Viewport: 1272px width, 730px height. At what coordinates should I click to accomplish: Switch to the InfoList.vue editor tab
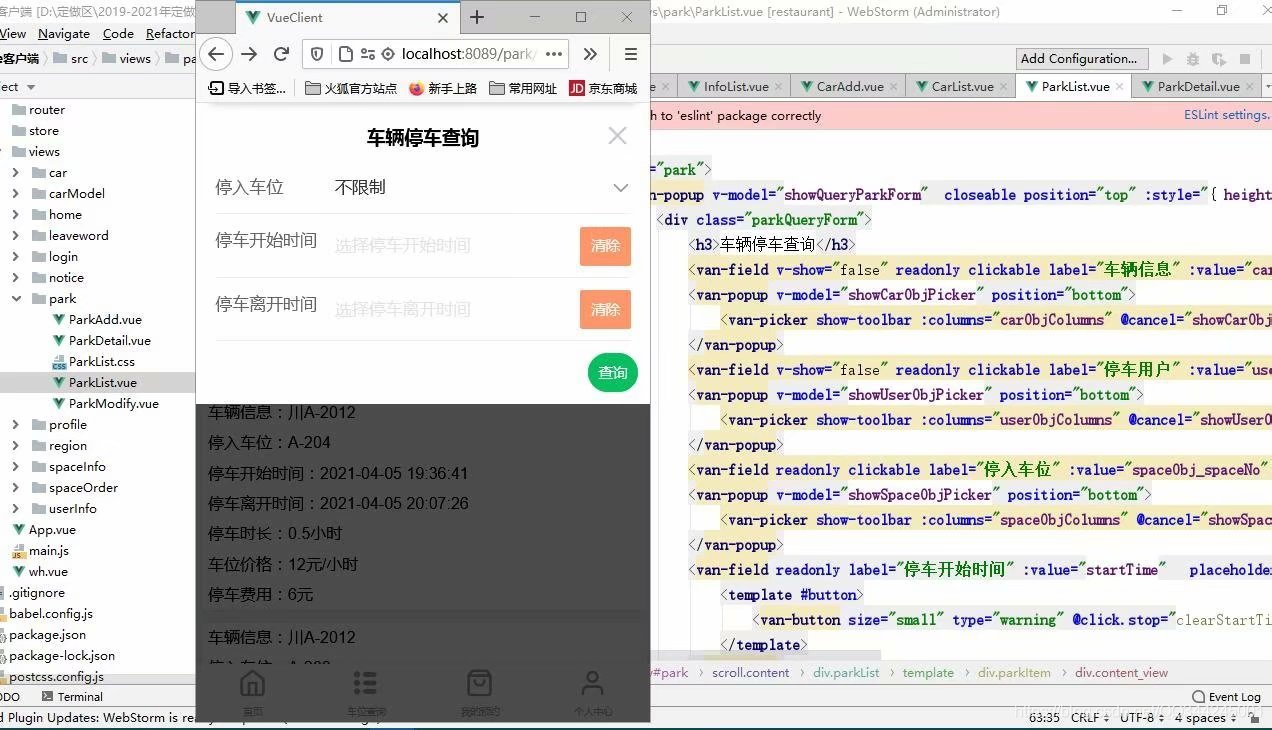736,87
